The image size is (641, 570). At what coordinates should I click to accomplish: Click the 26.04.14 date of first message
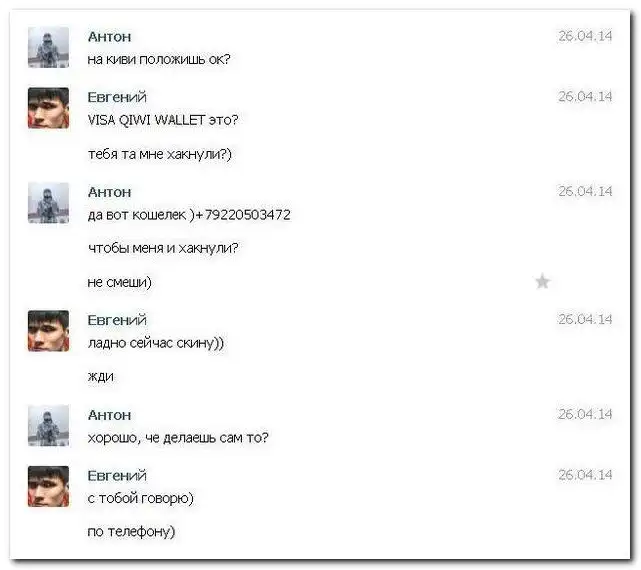point(585,36)
